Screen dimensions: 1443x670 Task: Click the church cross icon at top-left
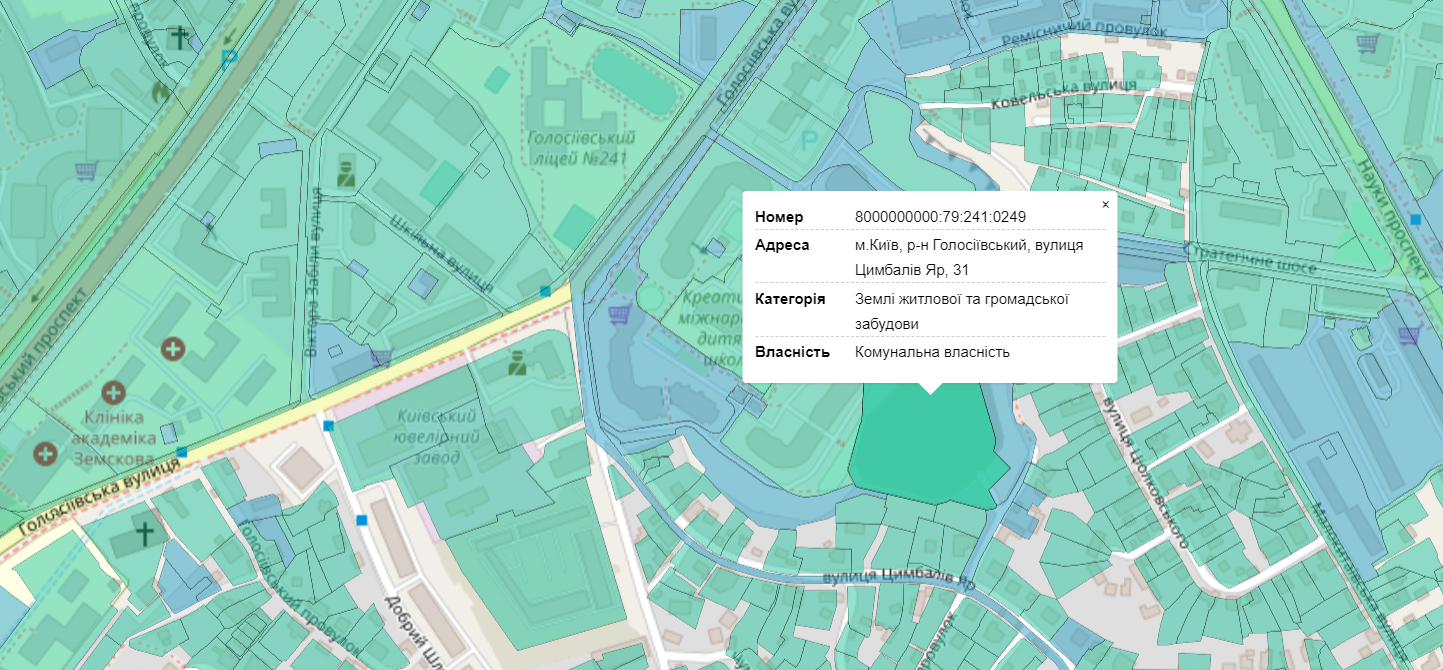179,38
